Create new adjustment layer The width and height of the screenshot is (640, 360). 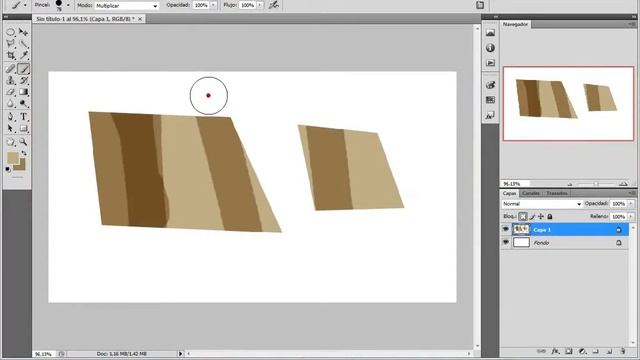582,351
